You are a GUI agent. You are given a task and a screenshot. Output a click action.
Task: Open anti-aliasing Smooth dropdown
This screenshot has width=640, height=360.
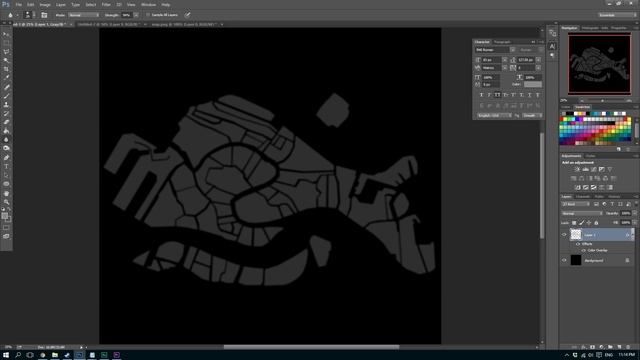(532, 116)
